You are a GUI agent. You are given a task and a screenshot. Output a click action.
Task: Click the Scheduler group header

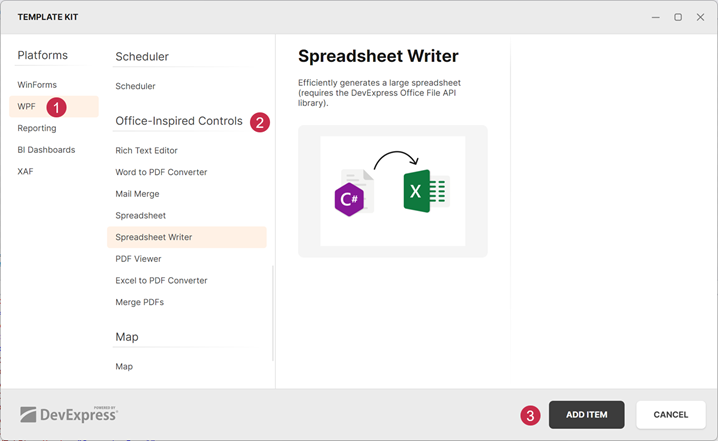[142, 57]
